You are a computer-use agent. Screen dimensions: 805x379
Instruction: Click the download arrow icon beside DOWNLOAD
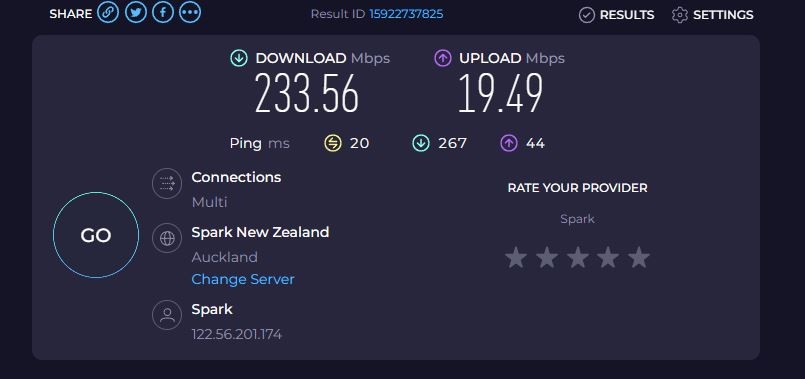tap(239, 59)
